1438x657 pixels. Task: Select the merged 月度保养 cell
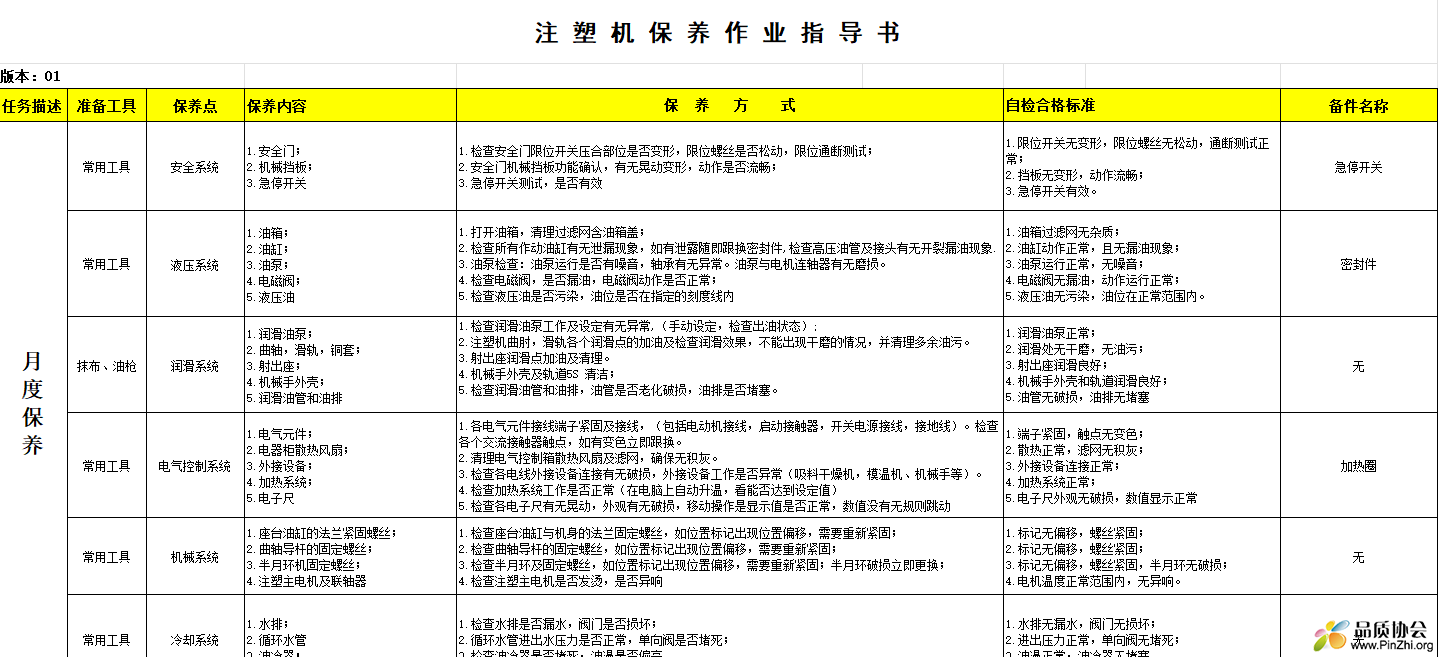(x=33, y=390)
